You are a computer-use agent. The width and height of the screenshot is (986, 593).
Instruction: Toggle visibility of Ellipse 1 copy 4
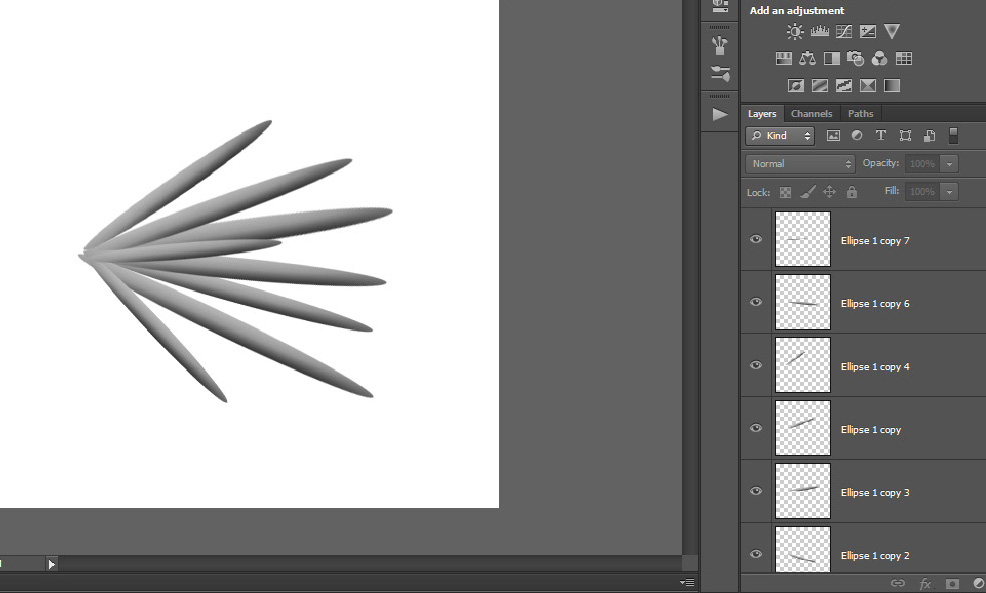[756, 366]
